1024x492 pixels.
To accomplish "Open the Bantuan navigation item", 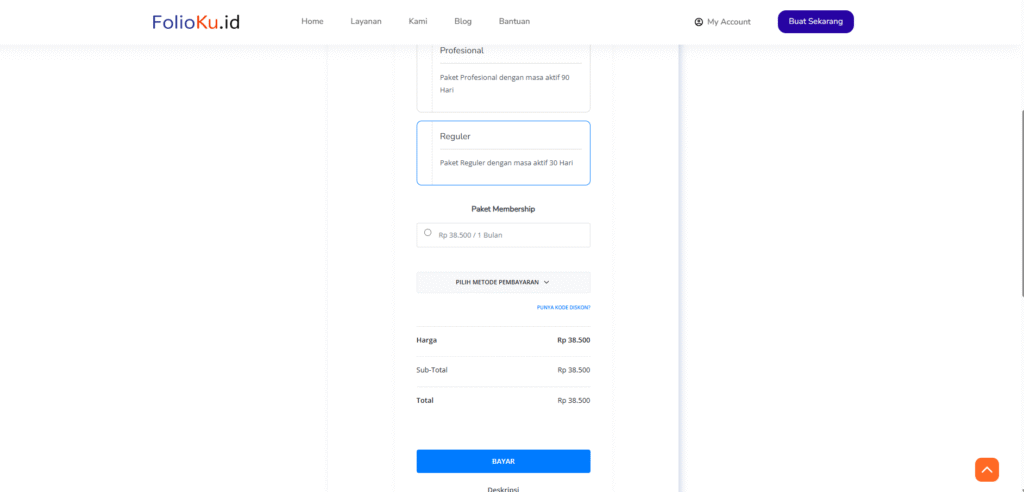I will [514, 21].
